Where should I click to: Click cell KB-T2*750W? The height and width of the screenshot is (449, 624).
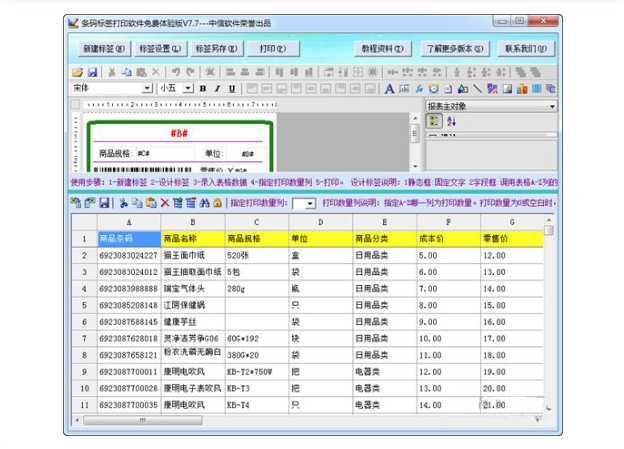point(257,372)
